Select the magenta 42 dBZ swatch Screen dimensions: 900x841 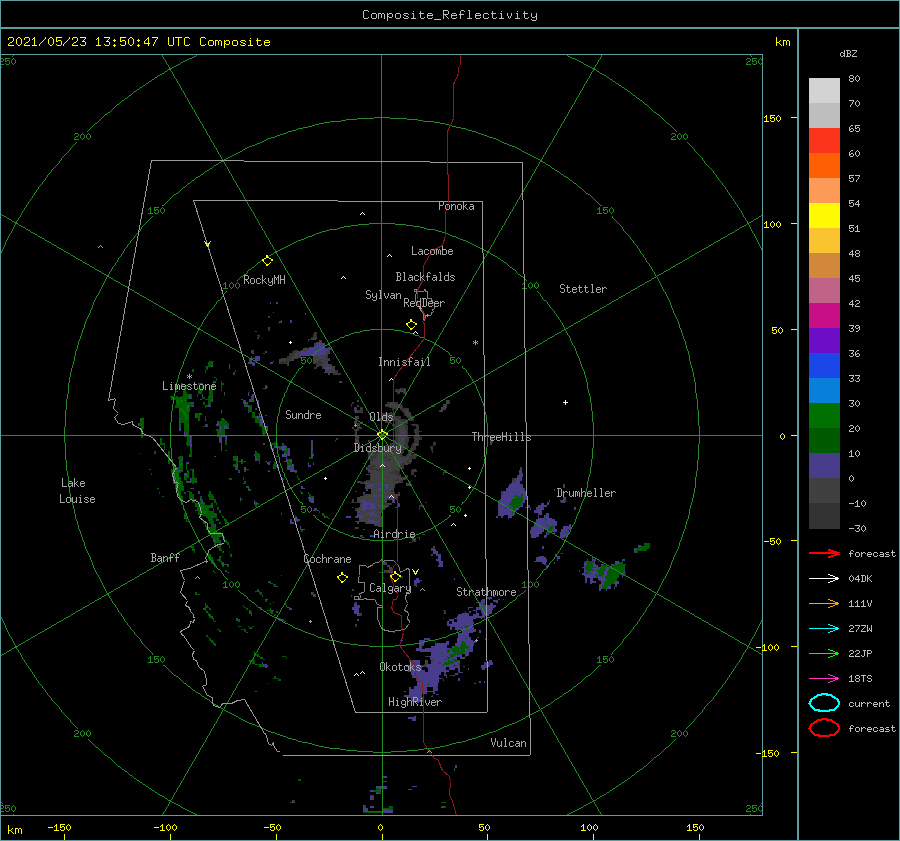coord(824,316)
